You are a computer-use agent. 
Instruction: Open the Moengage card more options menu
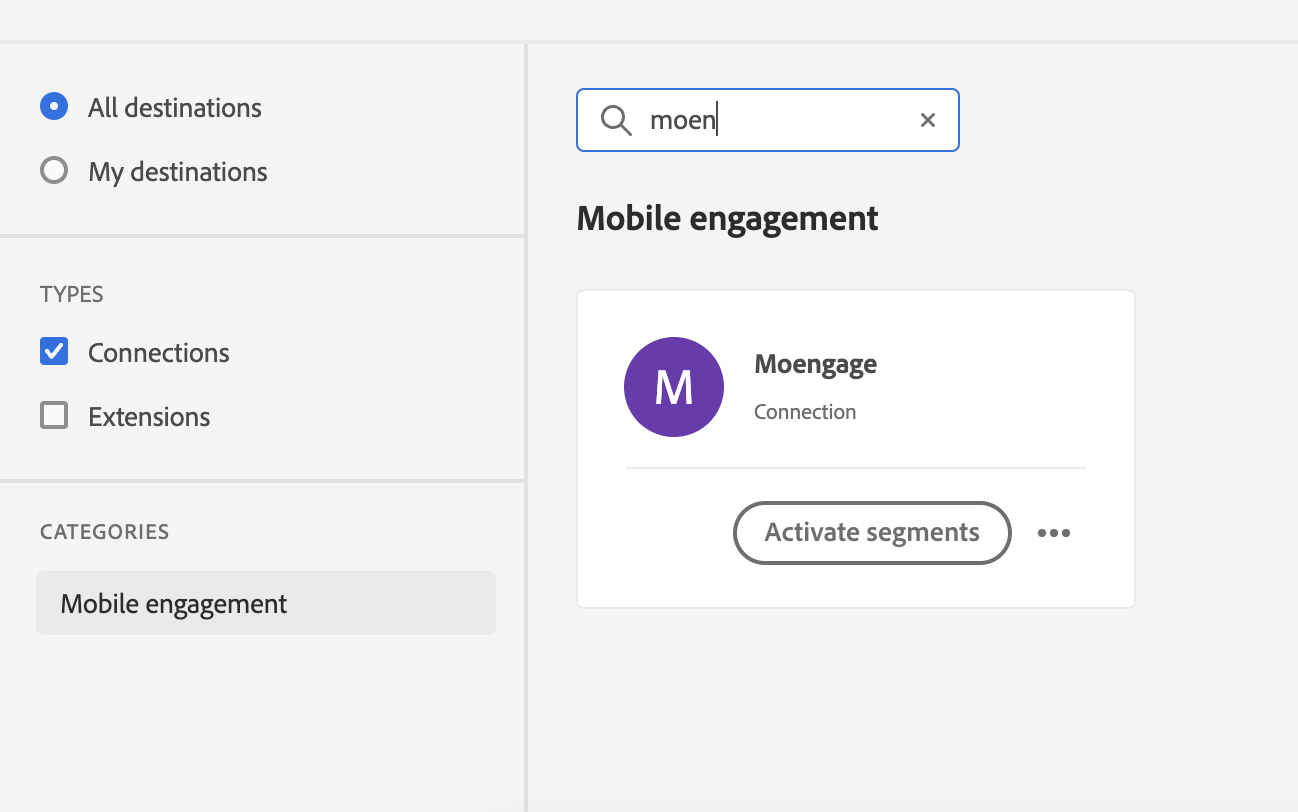[x=1054, y=532]
